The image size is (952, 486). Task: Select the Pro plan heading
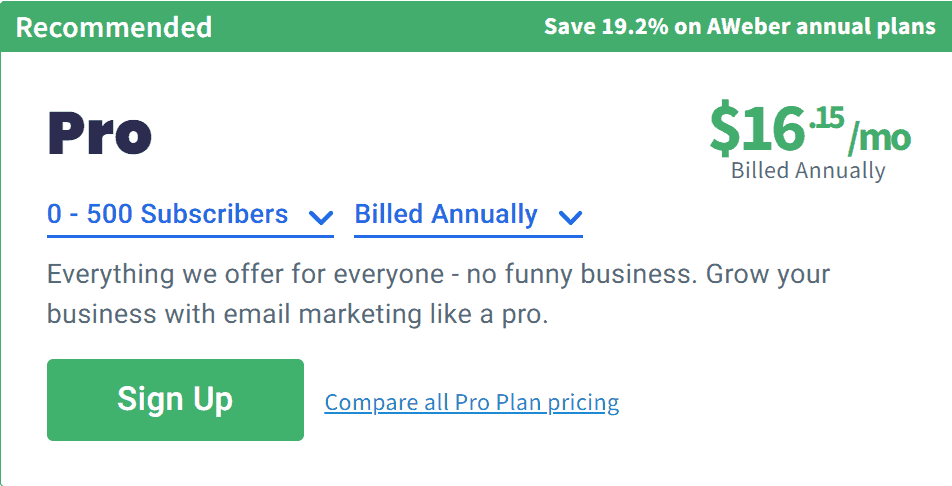(x=100, y=133)
